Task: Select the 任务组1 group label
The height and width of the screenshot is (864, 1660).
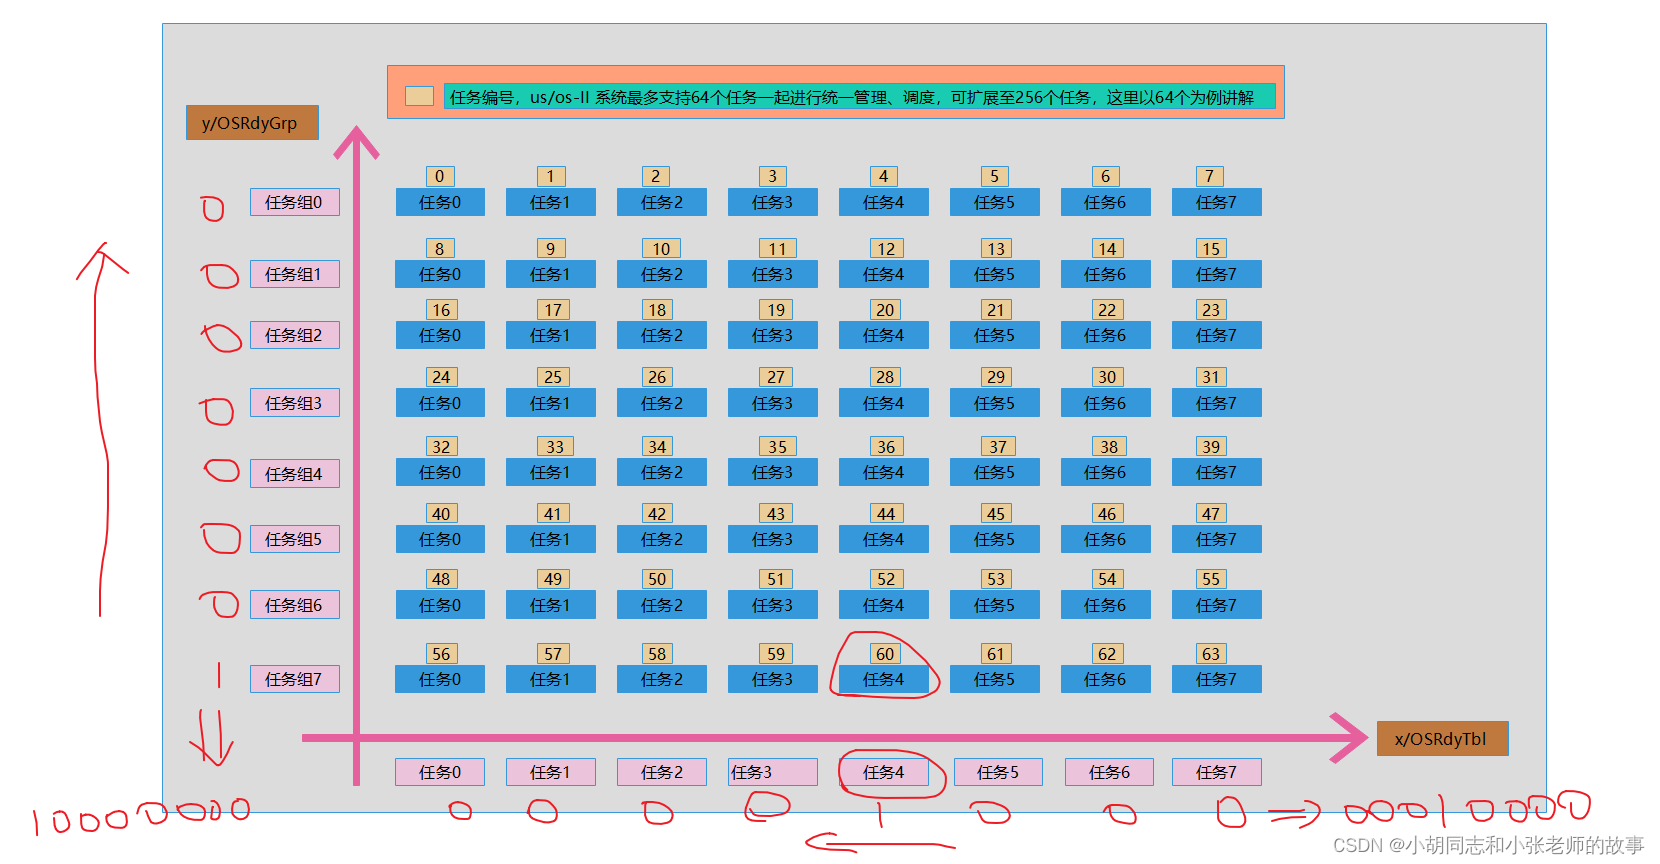Action: coord(294,274)
